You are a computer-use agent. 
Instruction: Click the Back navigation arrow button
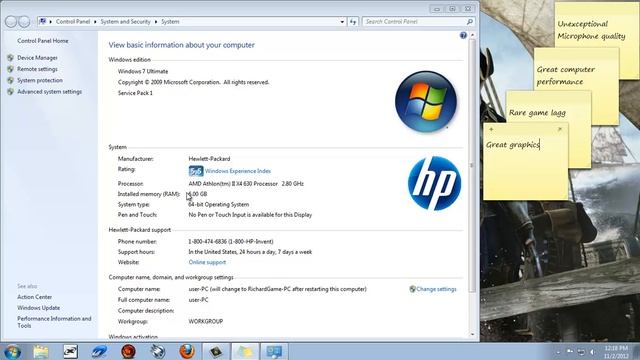point(11,22)
